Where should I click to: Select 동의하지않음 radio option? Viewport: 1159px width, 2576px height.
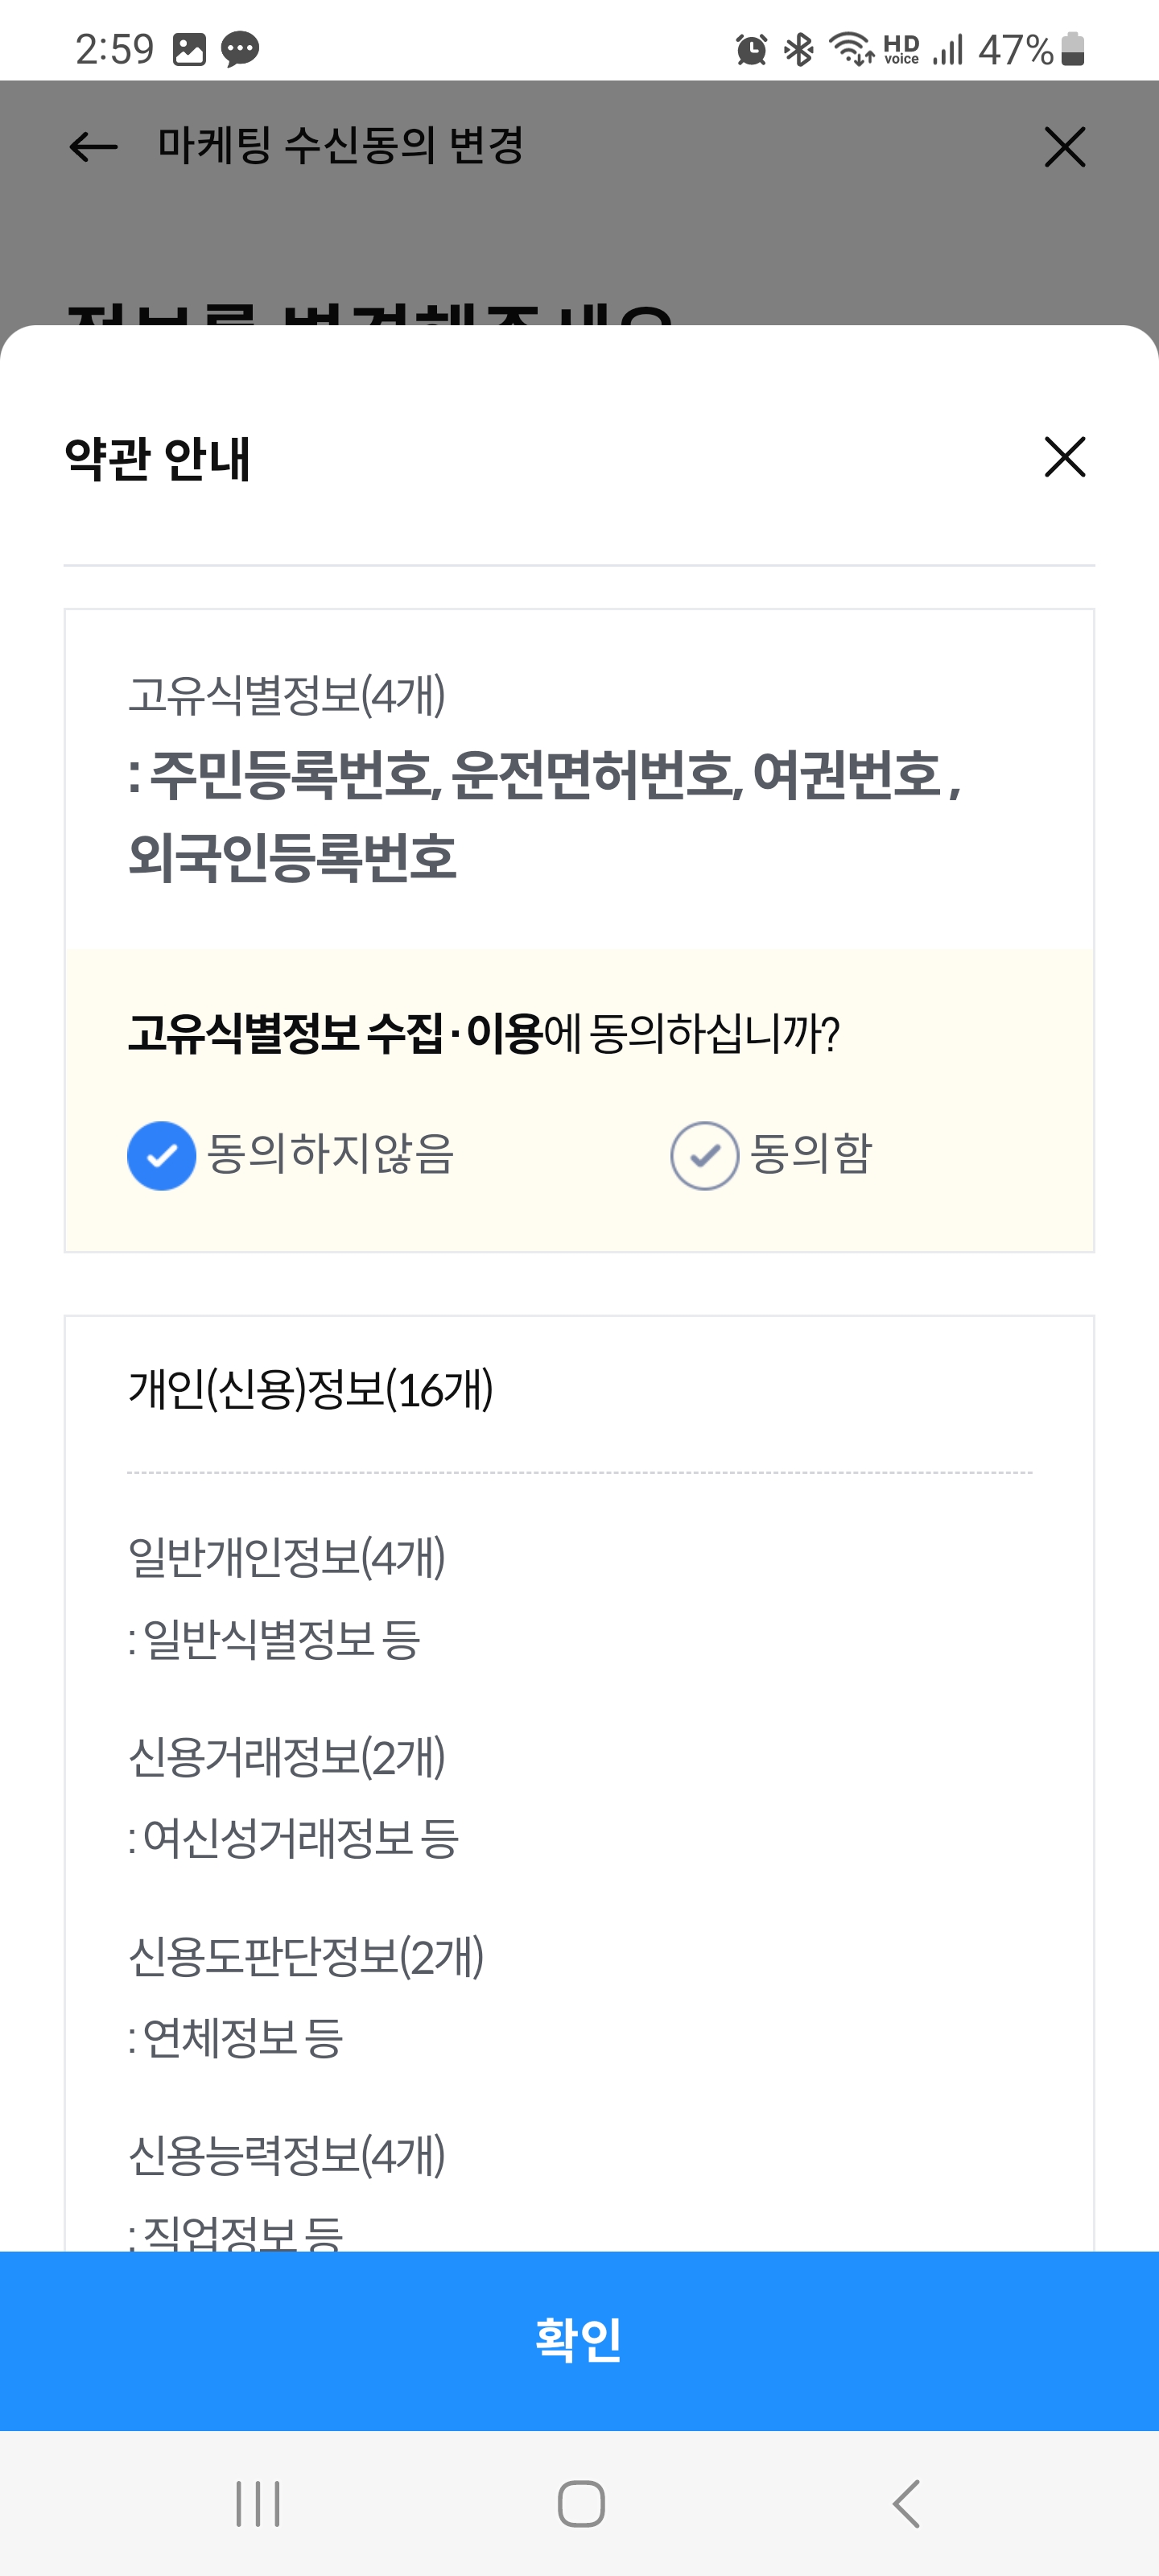161,1155
